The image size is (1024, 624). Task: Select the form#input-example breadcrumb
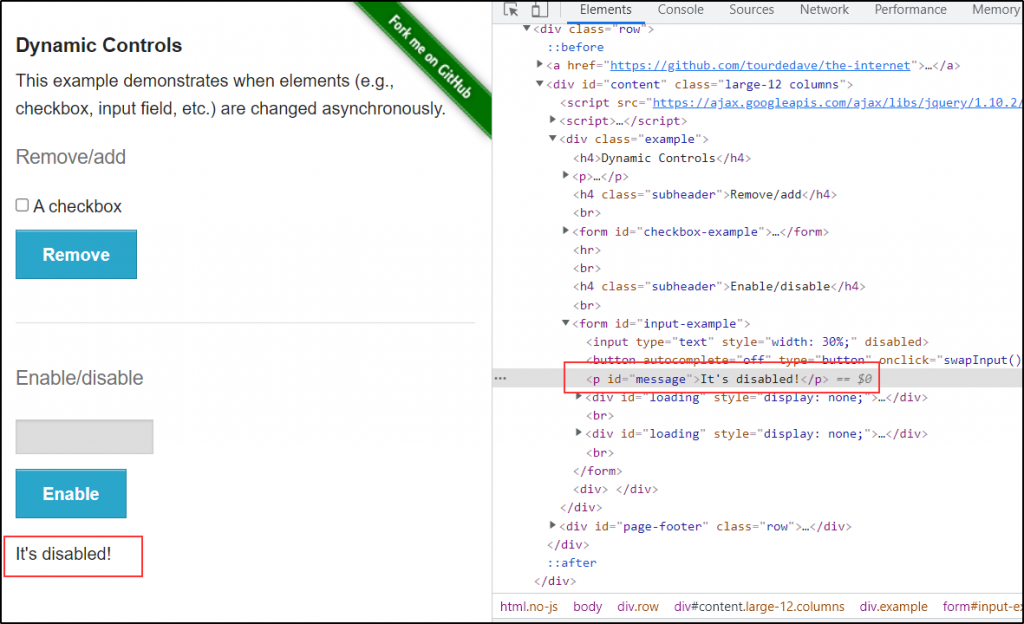[982, 606]
